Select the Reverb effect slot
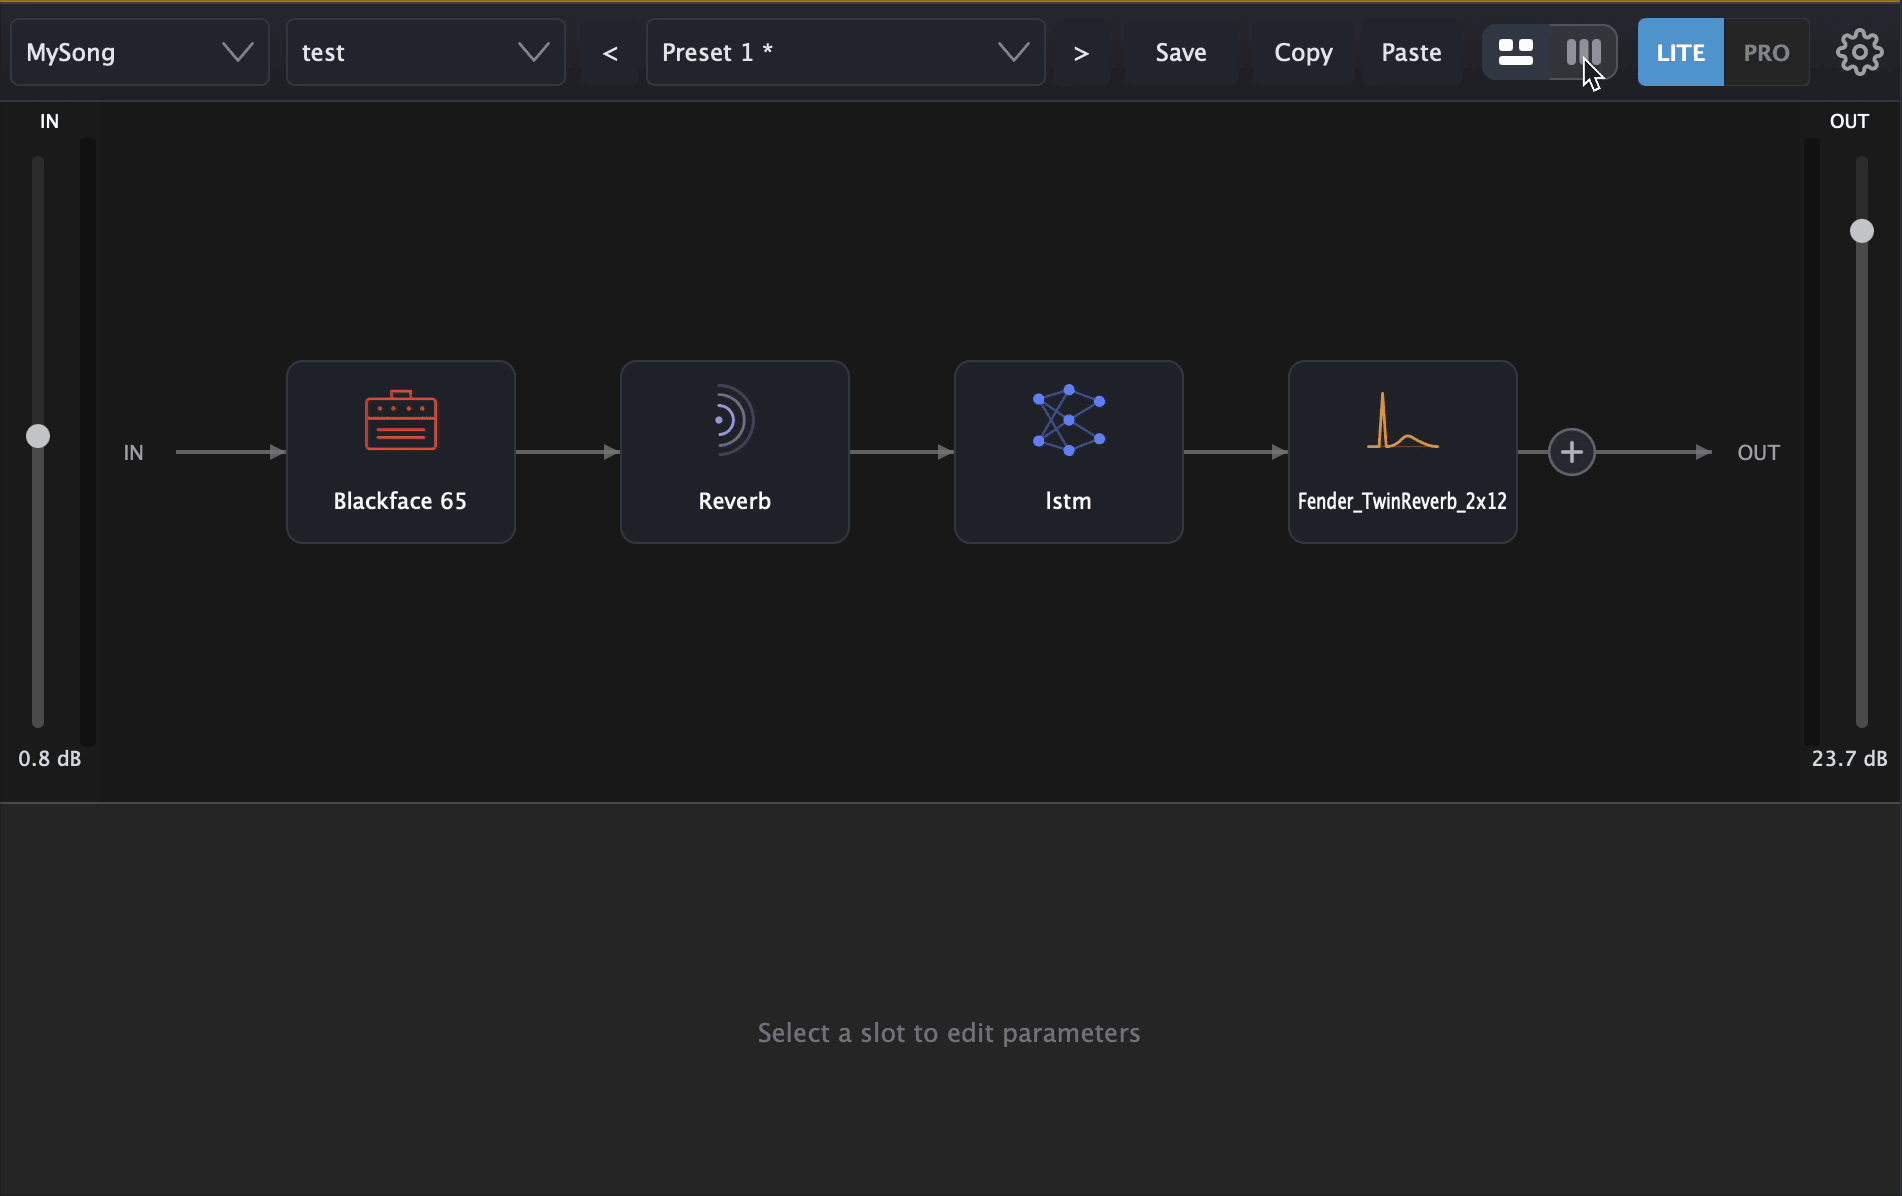The image size is (1902, 1196). 735,452
